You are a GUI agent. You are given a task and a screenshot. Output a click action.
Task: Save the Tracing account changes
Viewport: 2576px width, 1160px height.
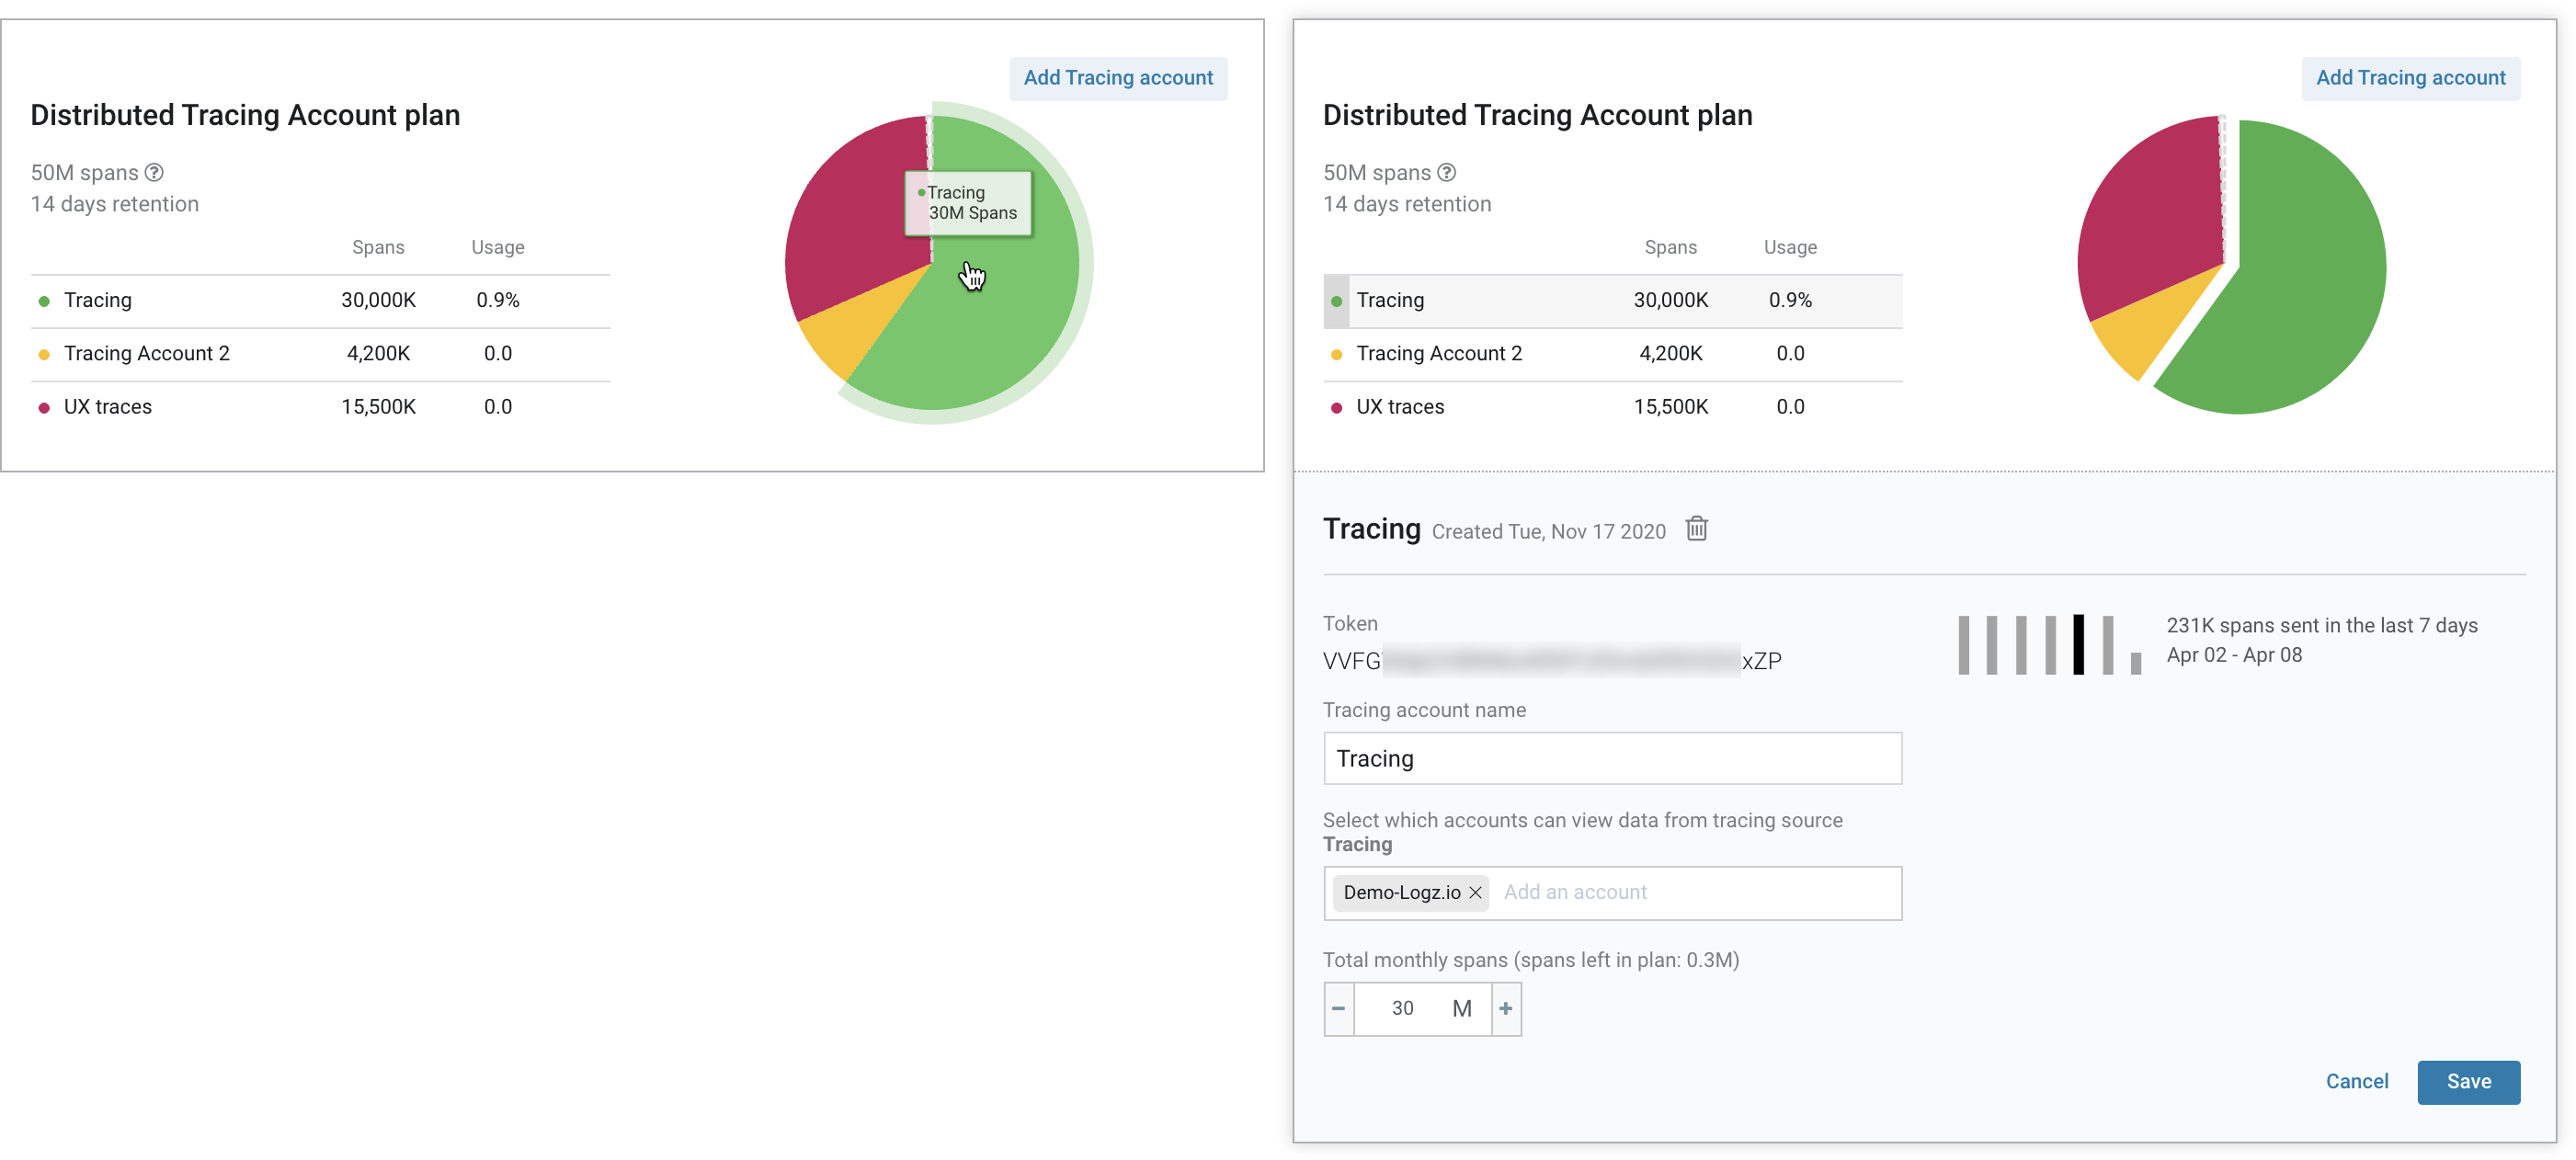(x=2469, y=1081)
